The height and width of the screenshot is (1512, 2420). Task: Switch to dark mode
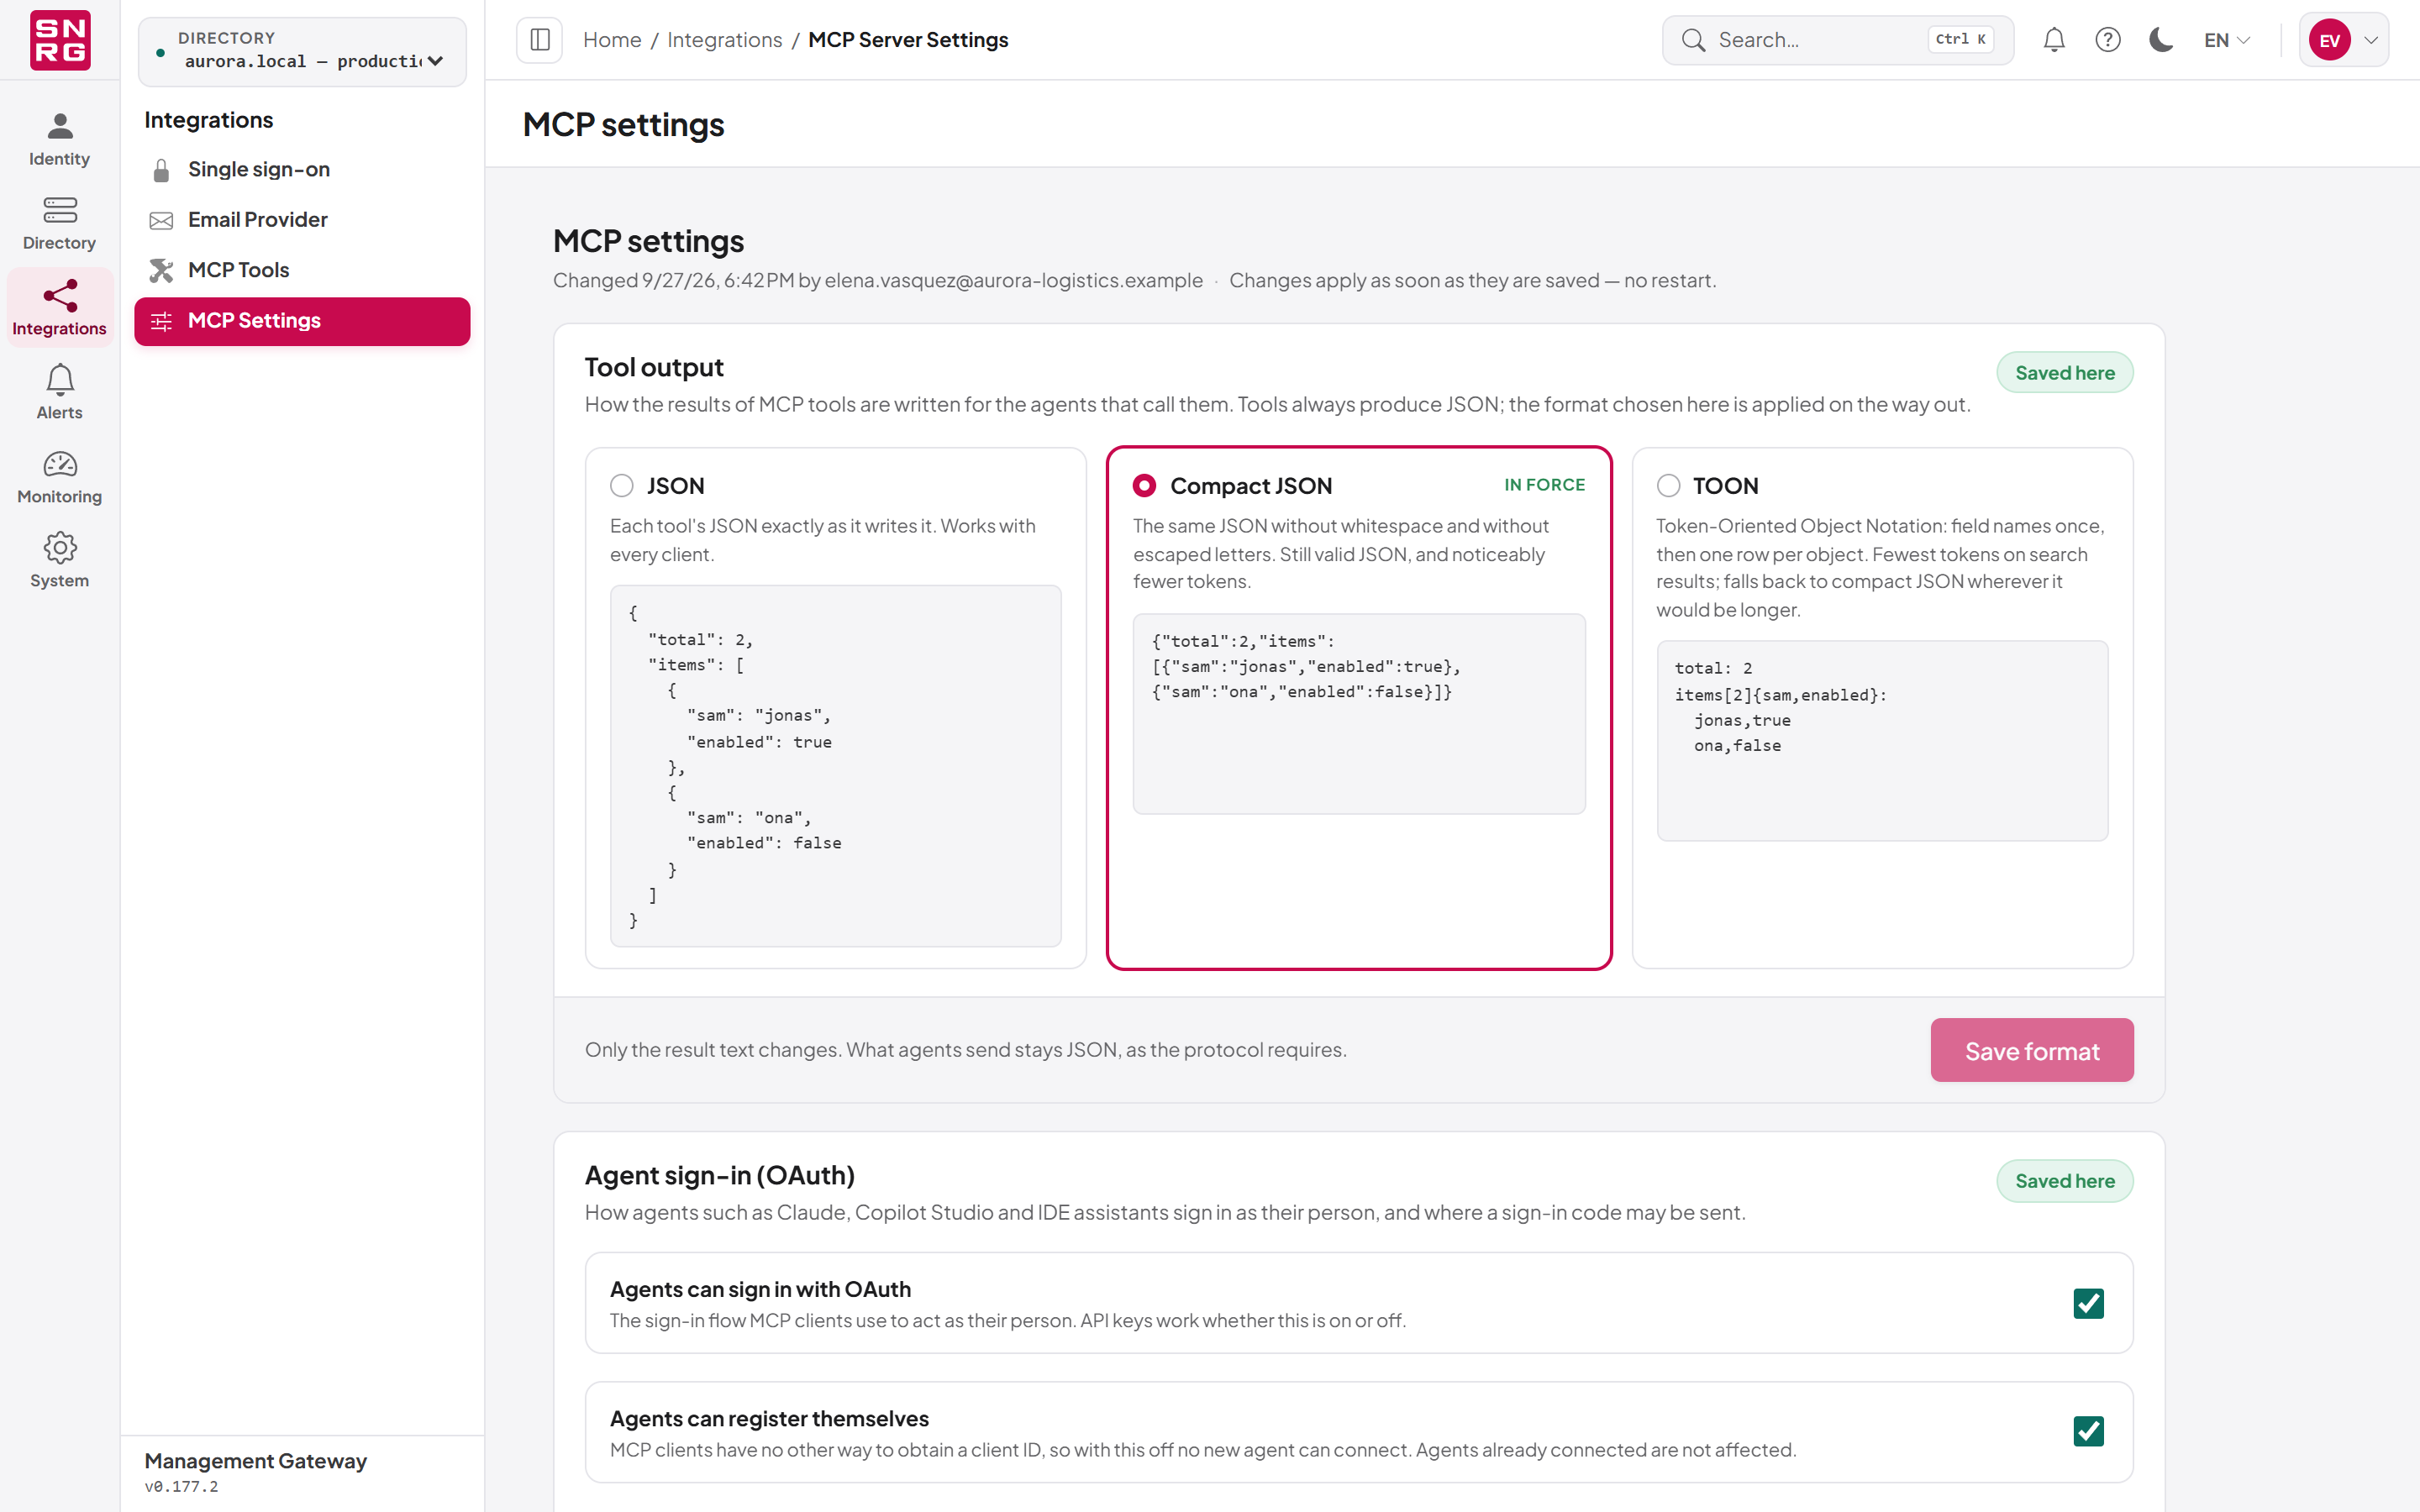click(x=2161, y=40)
